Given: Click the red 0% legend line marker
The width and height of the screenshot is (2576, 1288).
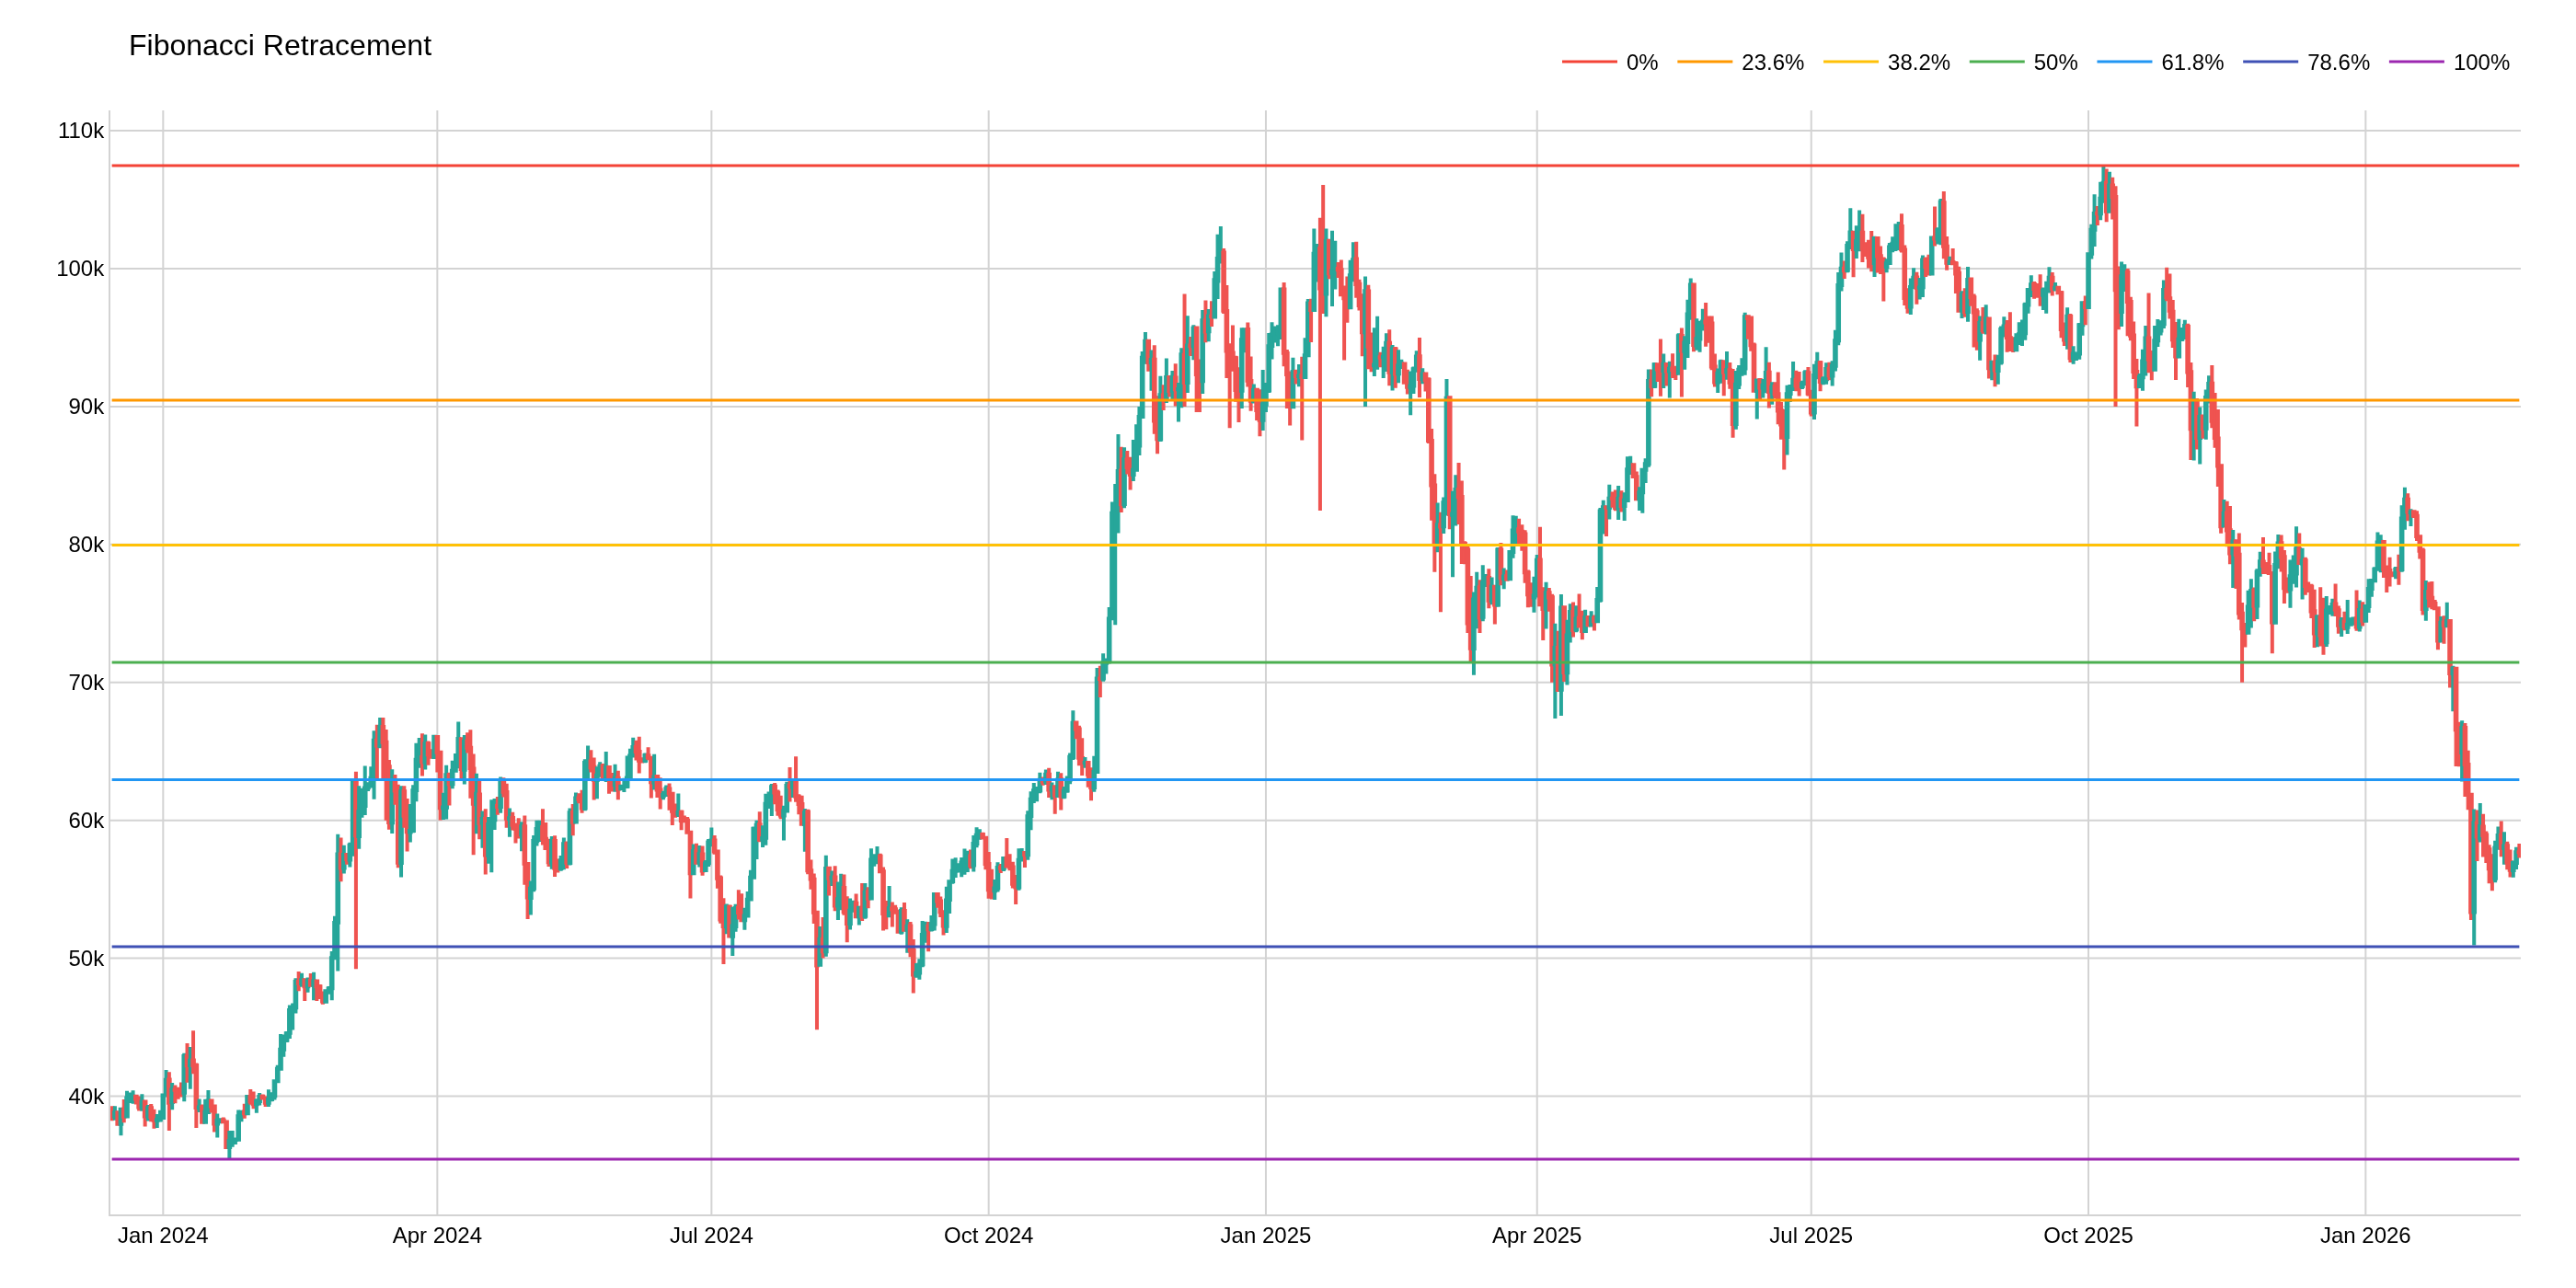Looking at the screenshot, I should click(x=1588, y=62).
